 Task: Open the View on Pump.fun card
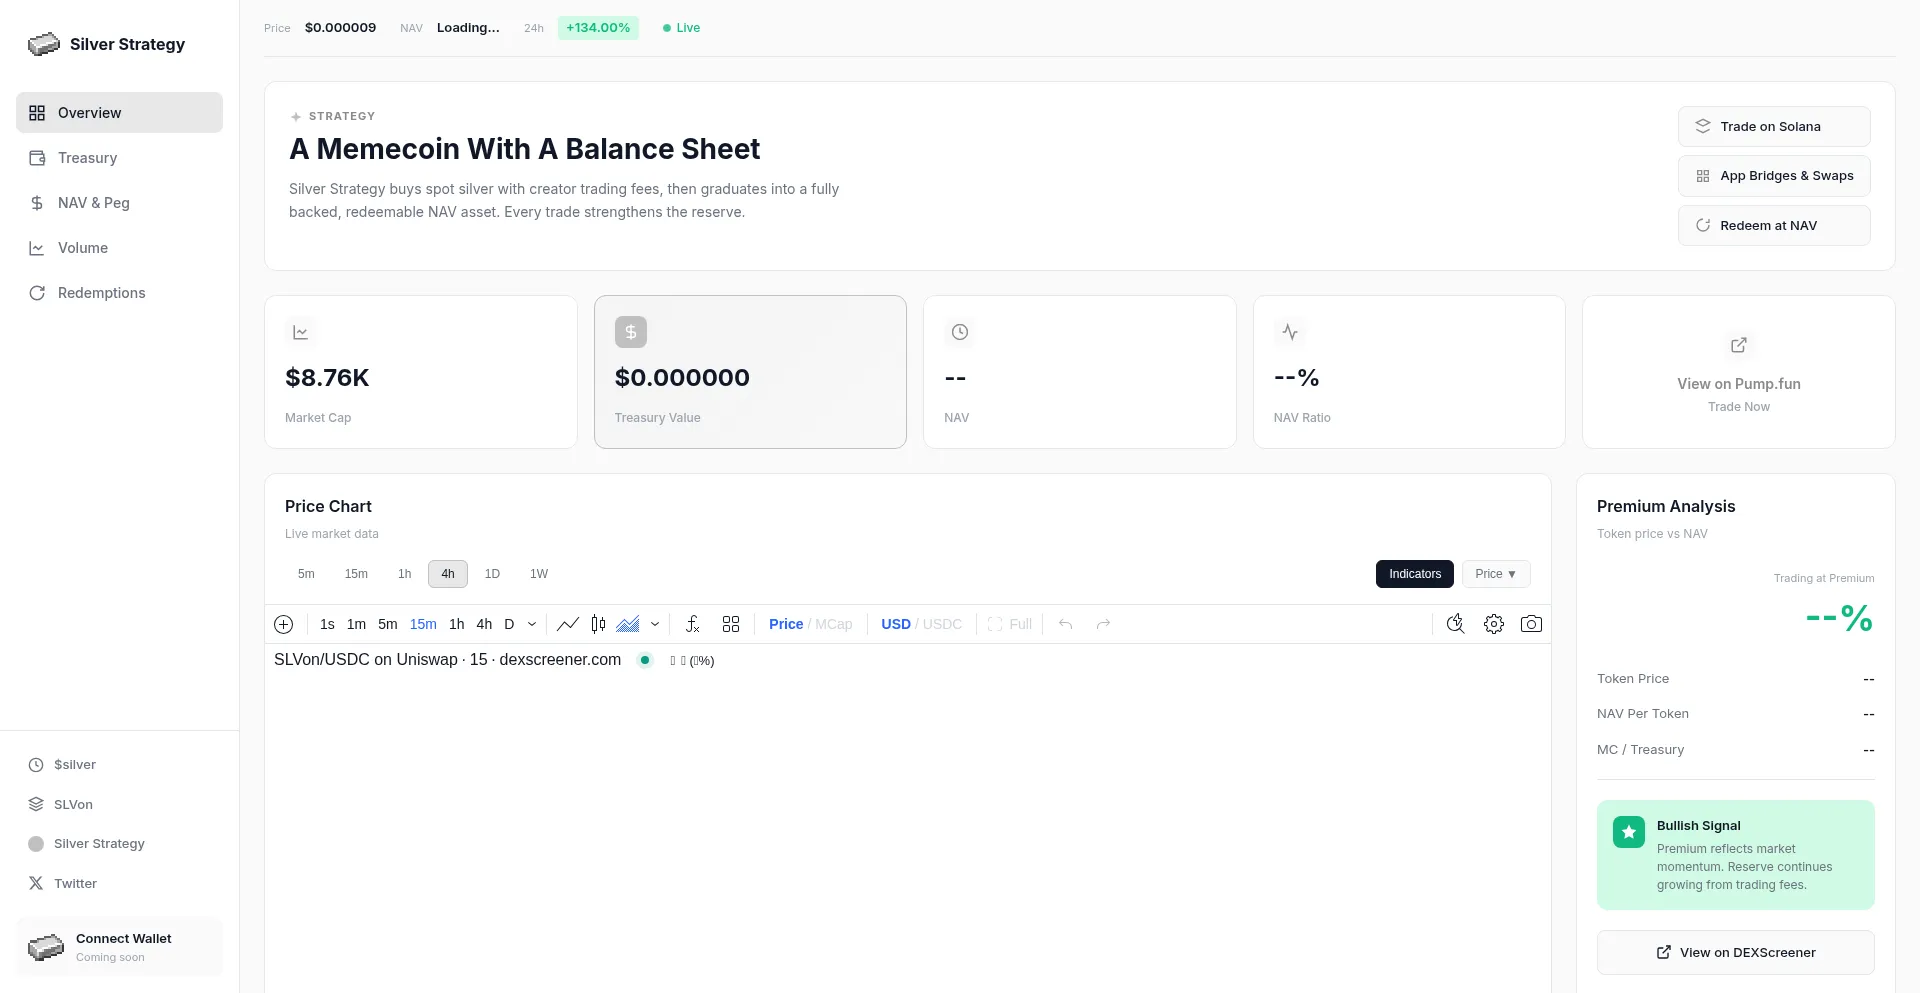[x=1738, y=372]
